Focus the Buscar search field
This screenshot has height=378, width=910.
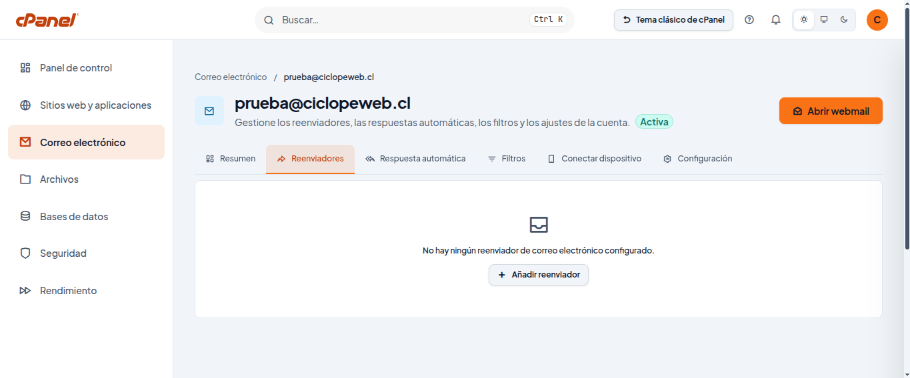pos(414,20)
